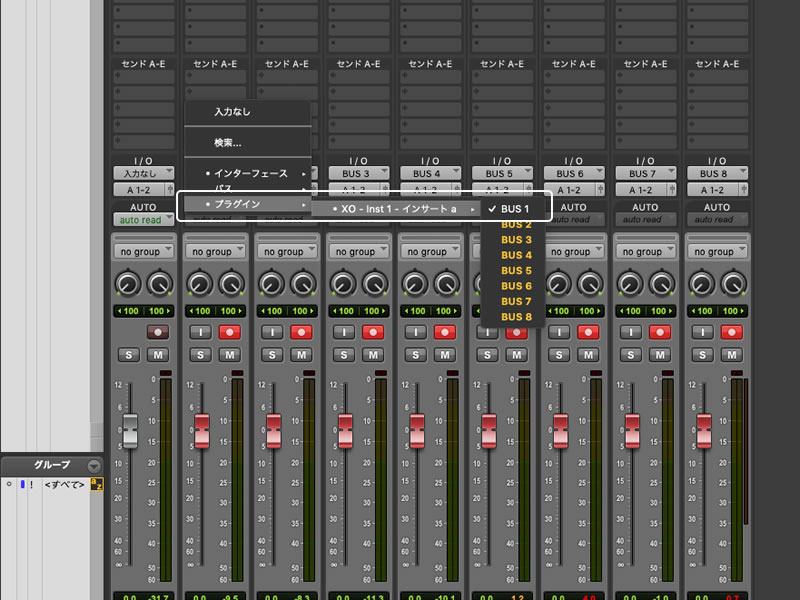
Task: Mute the BUS 3 input track
Action: click(373, 355)
